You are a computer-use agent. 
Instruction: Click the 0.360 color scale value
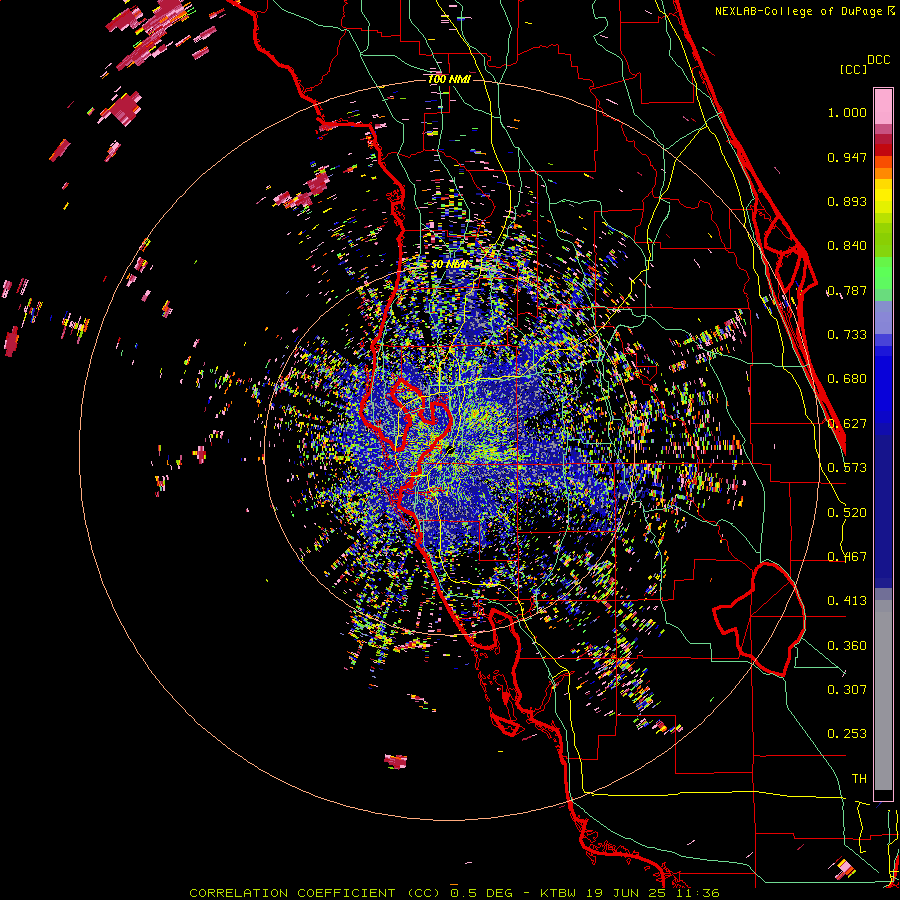coord(847,646)
